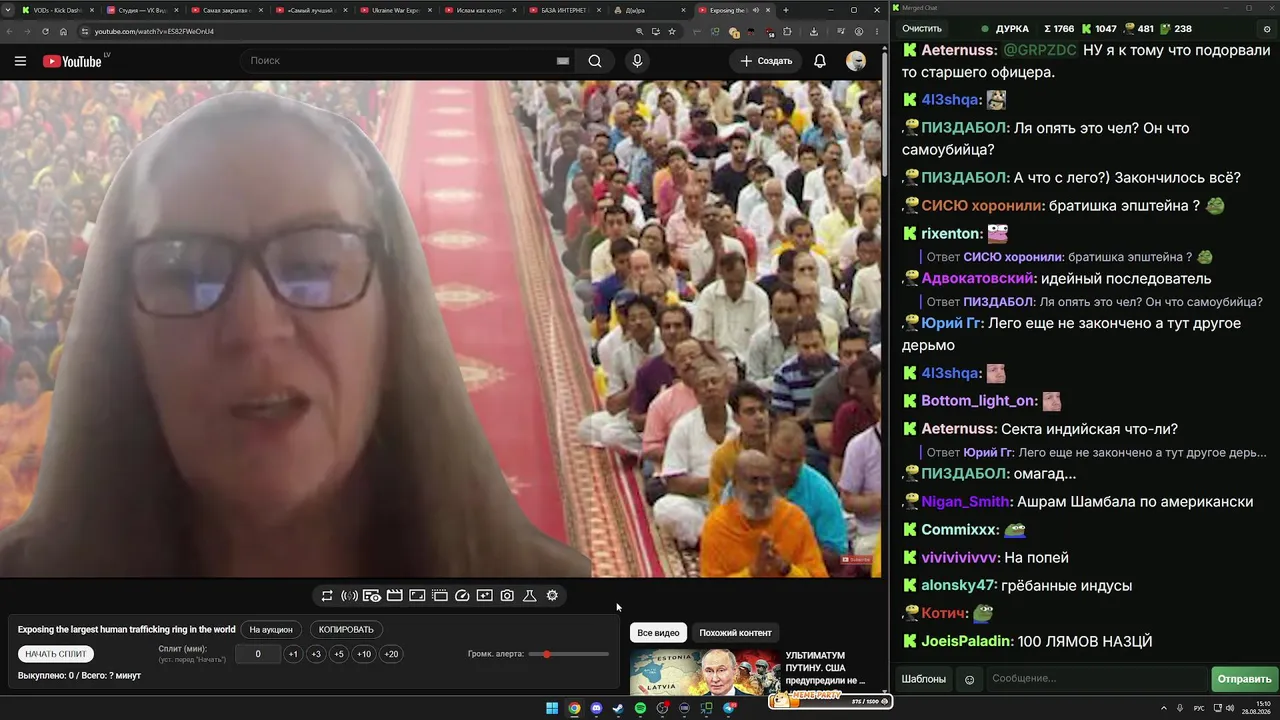Click the flask icon under the video
The image size is (1280, 720).
click(530, 596)
